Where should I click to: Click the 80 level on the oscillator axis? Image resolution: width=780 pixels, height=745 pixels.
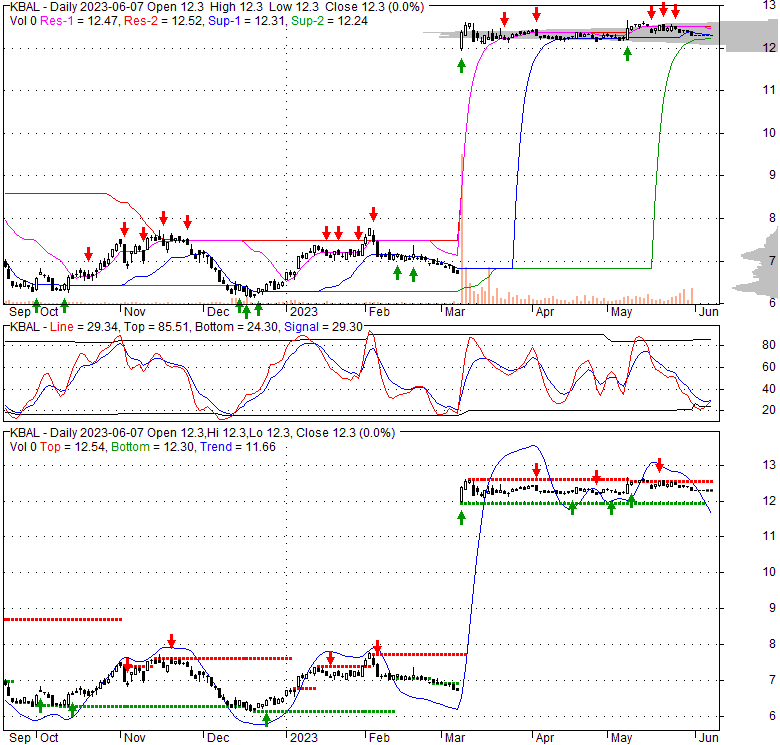click(x=769, y=345)
